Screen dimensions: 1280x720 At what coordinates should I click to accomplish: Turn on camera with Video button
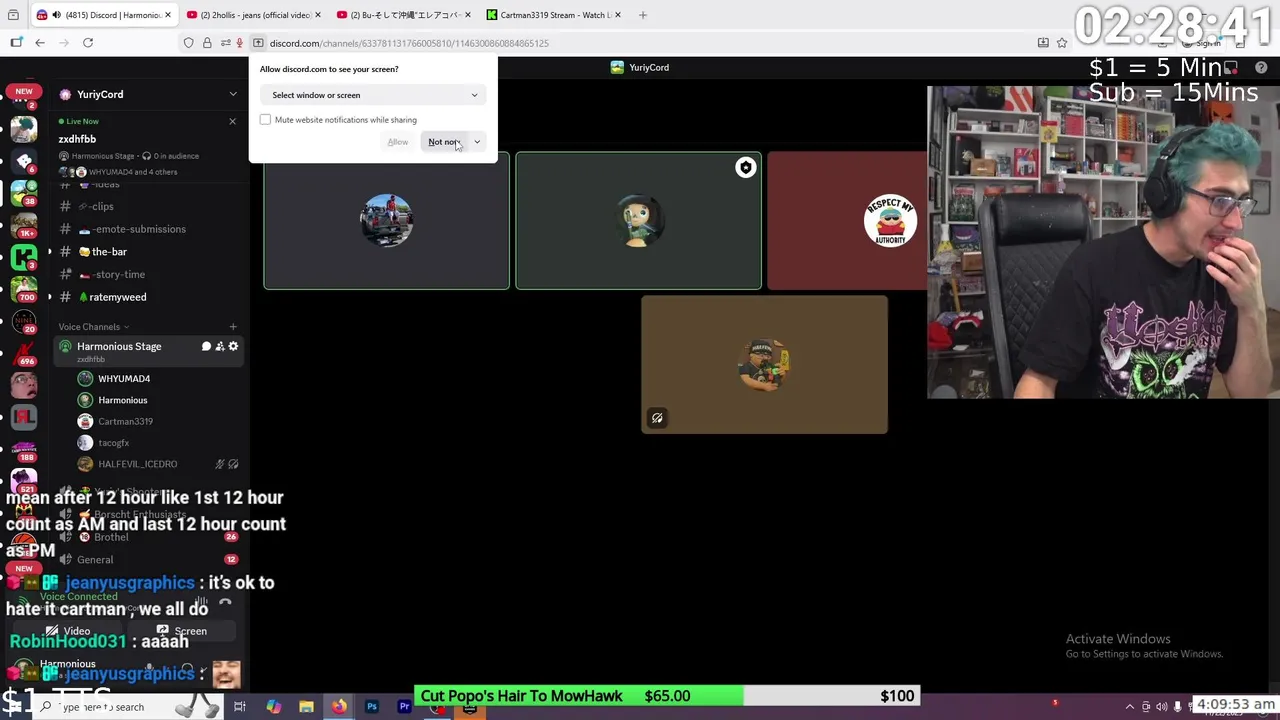[x=68, y=632]
